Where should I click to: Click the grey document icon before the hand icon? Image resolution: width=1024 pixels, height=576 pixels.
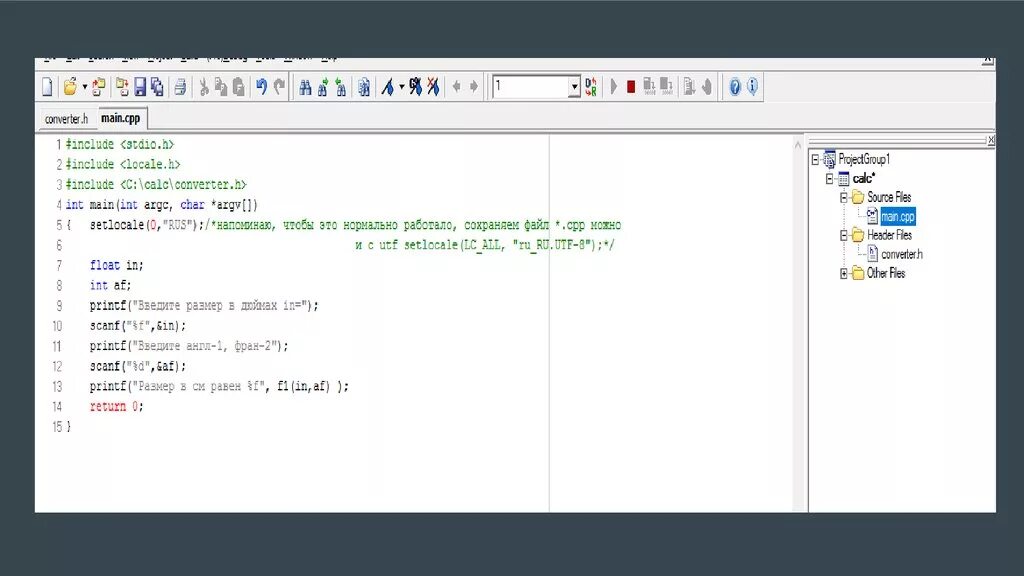coord(690,87)
